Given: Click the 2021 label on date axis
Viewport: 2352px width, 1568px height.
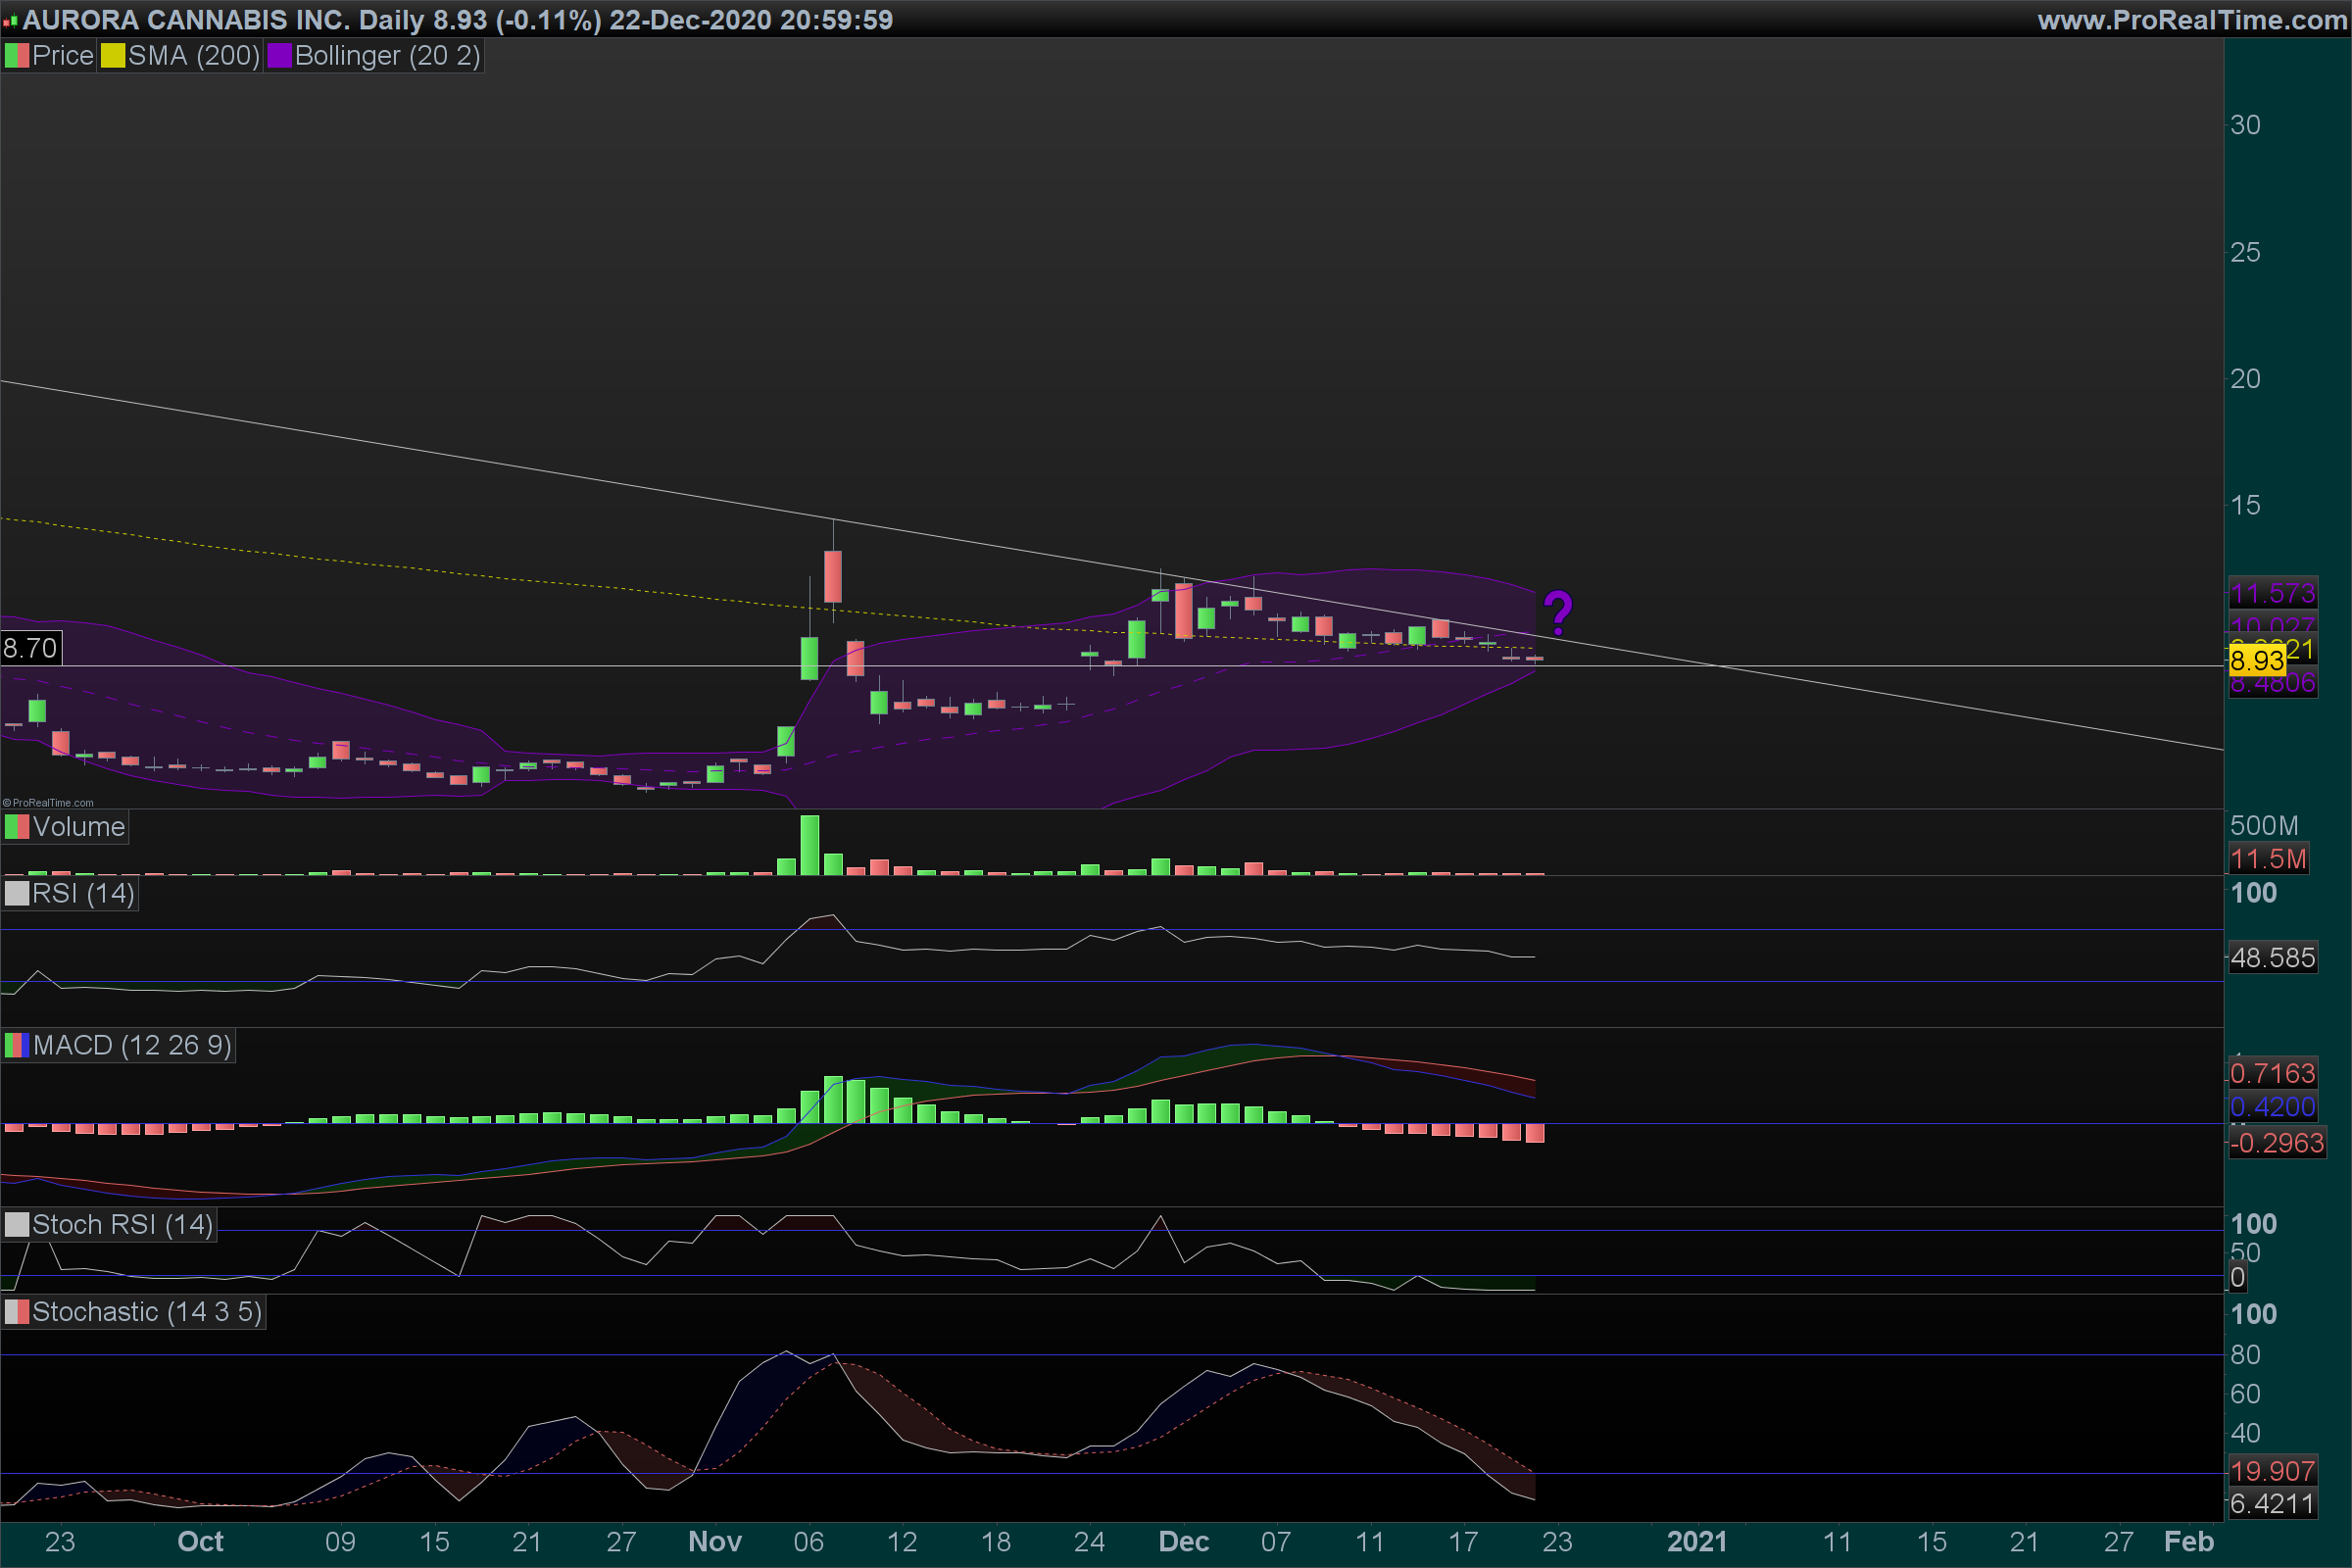Looking at the screenshot, I should tap(1696, 1541).
